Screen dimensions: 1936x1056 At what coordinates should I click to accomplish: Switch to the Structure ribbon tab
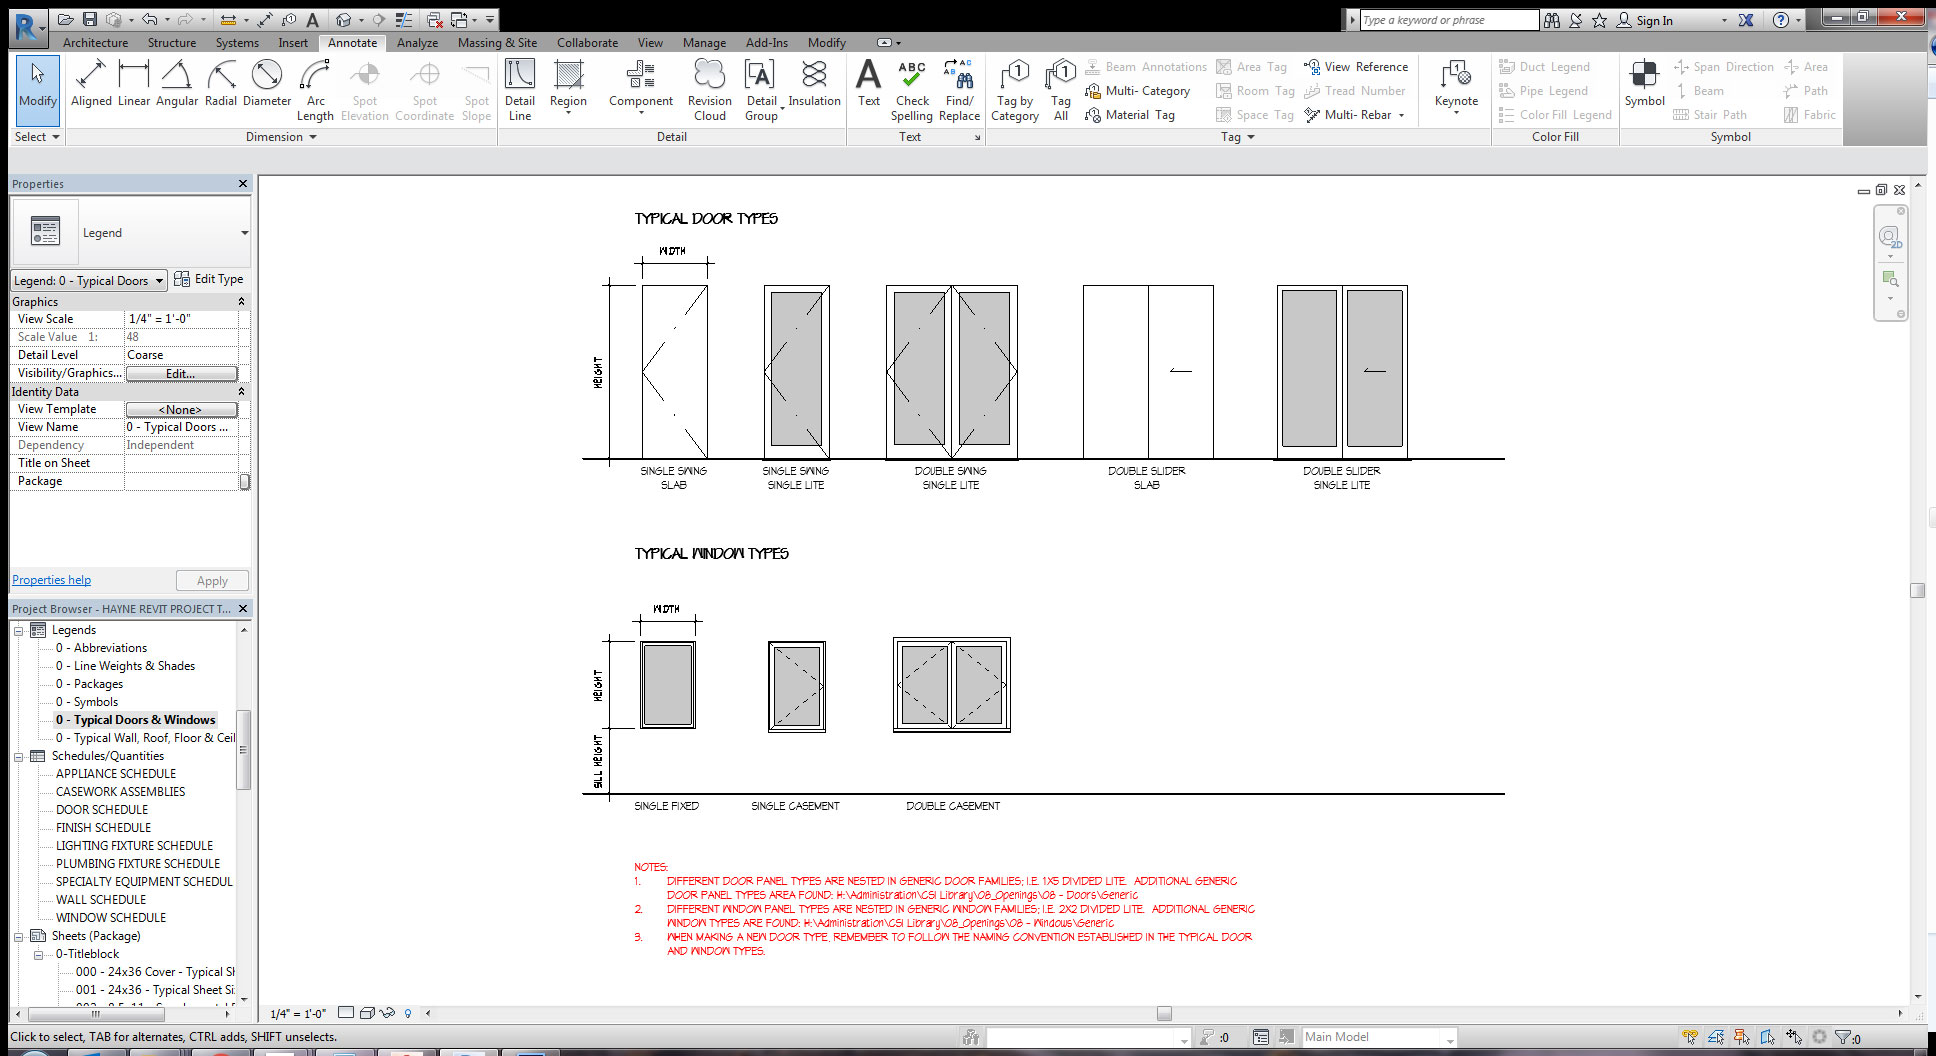click(172, 43)
